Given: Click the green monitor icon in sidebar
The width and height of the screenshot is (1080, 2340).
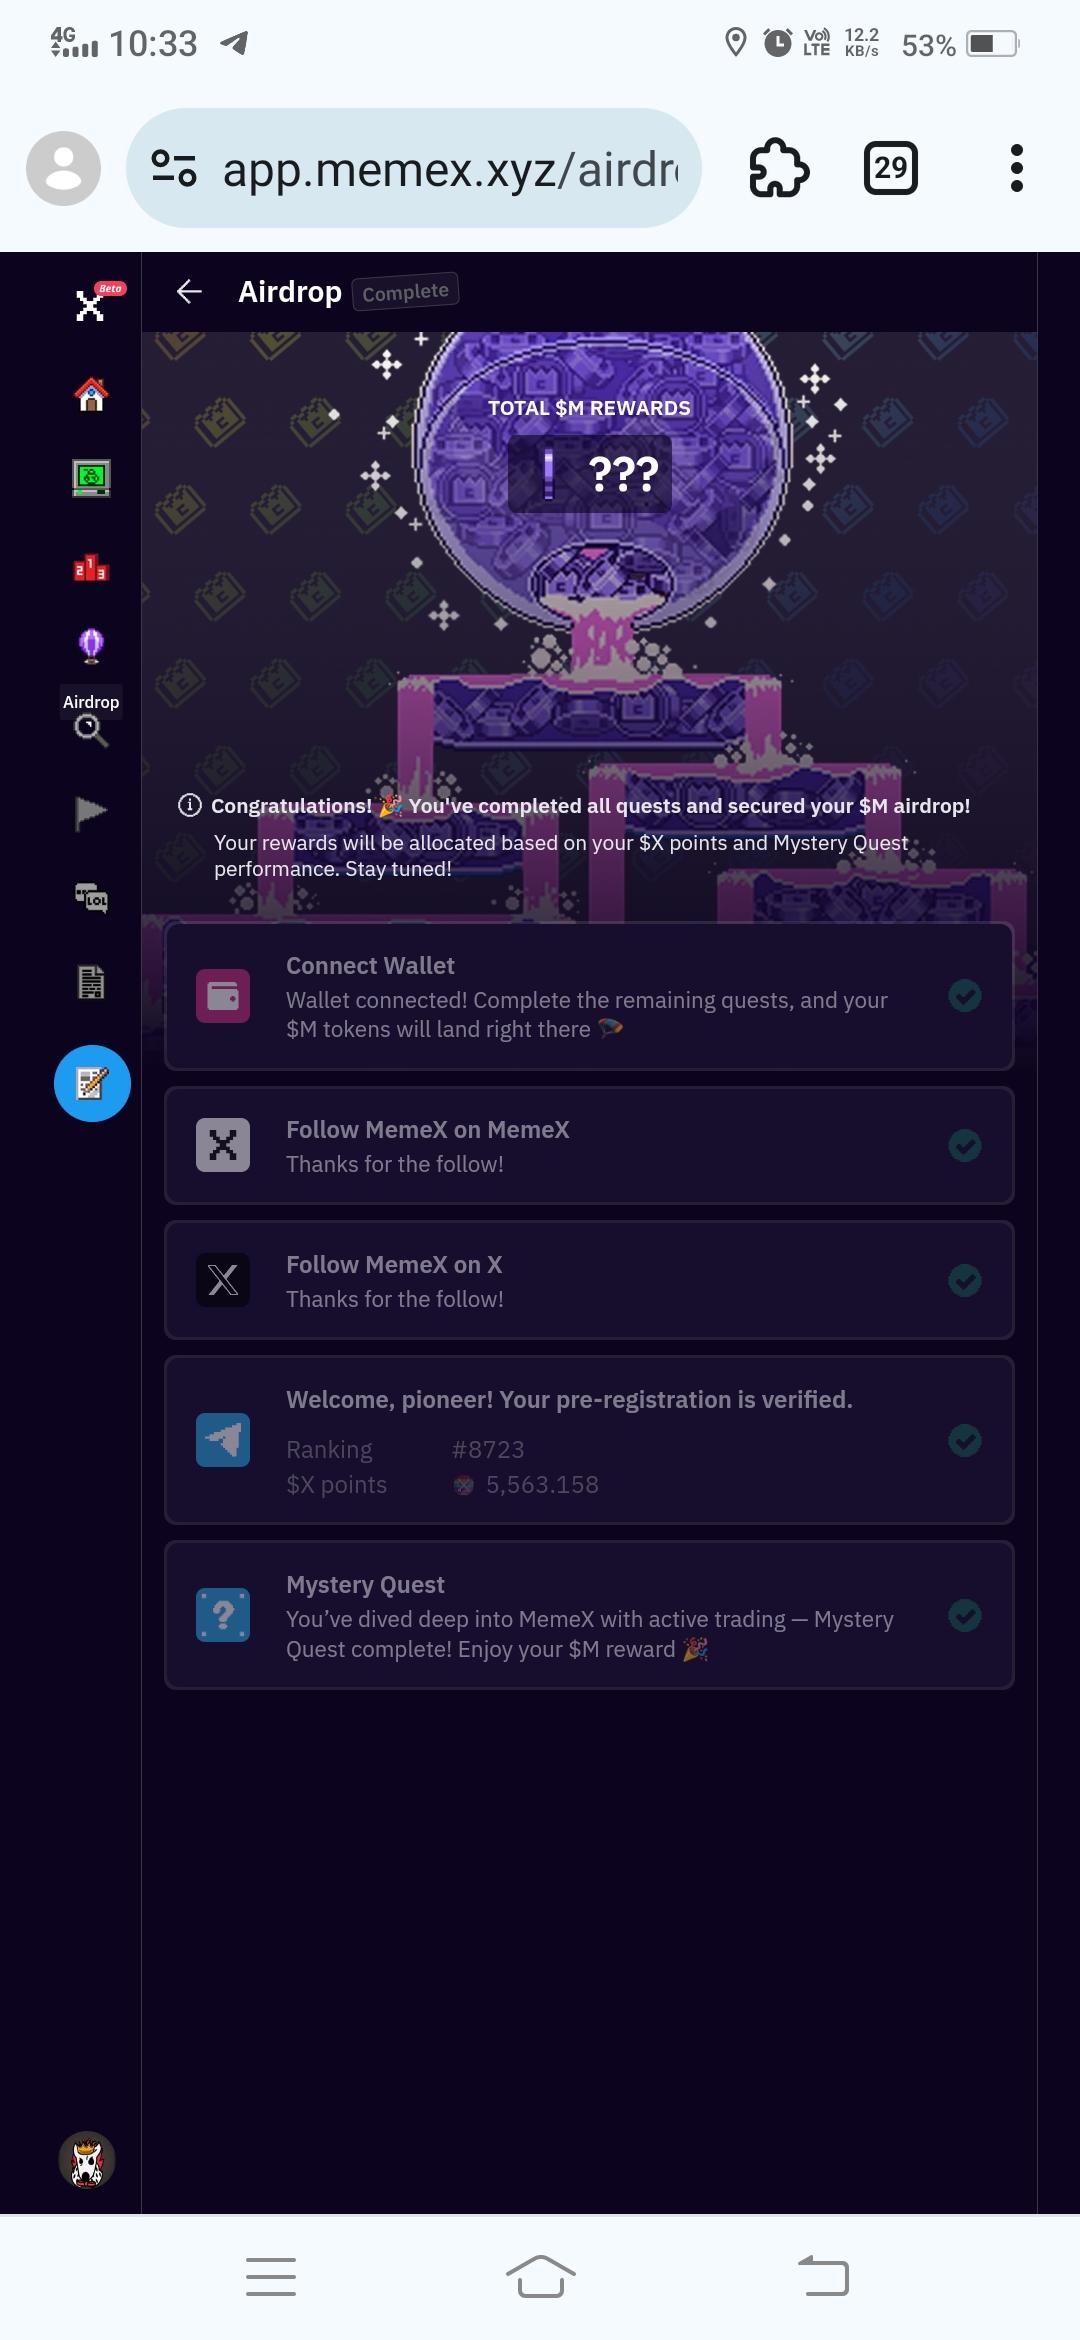Looking at the screenshot, I should tap(91, 477).
